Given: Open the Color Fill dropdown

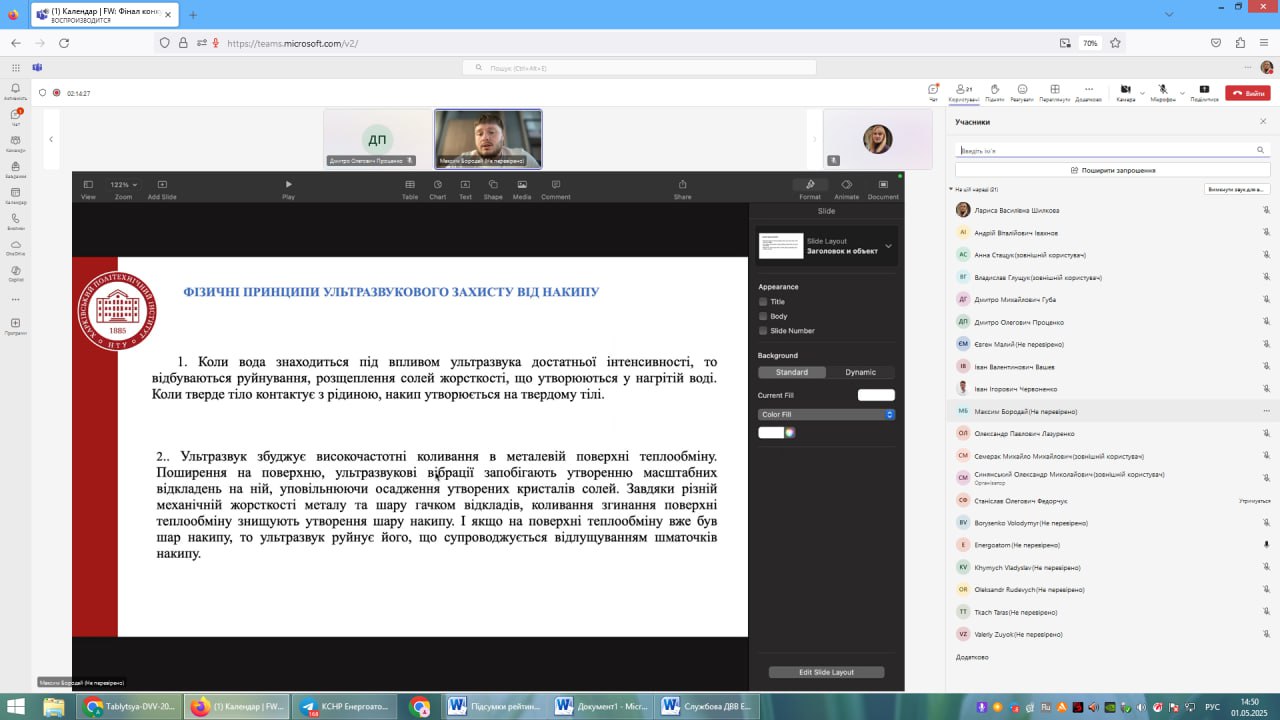Looking at the screenshot, I should pyautogui.click(x=826, y=414).
